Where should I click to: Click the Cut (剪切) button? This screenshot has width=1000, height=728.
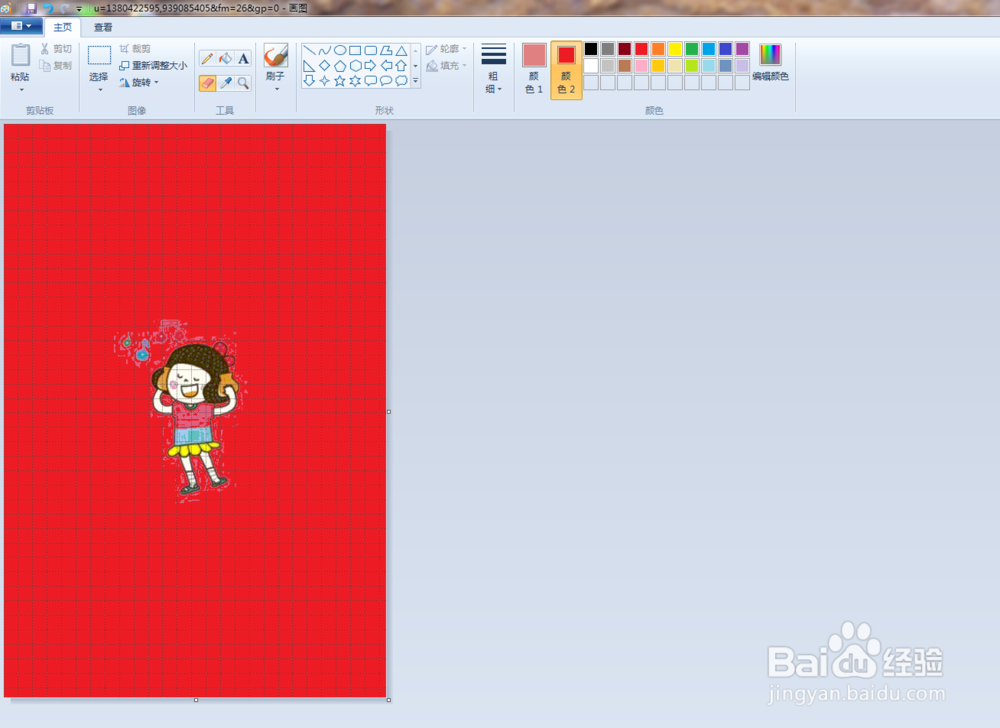point(56,49)
